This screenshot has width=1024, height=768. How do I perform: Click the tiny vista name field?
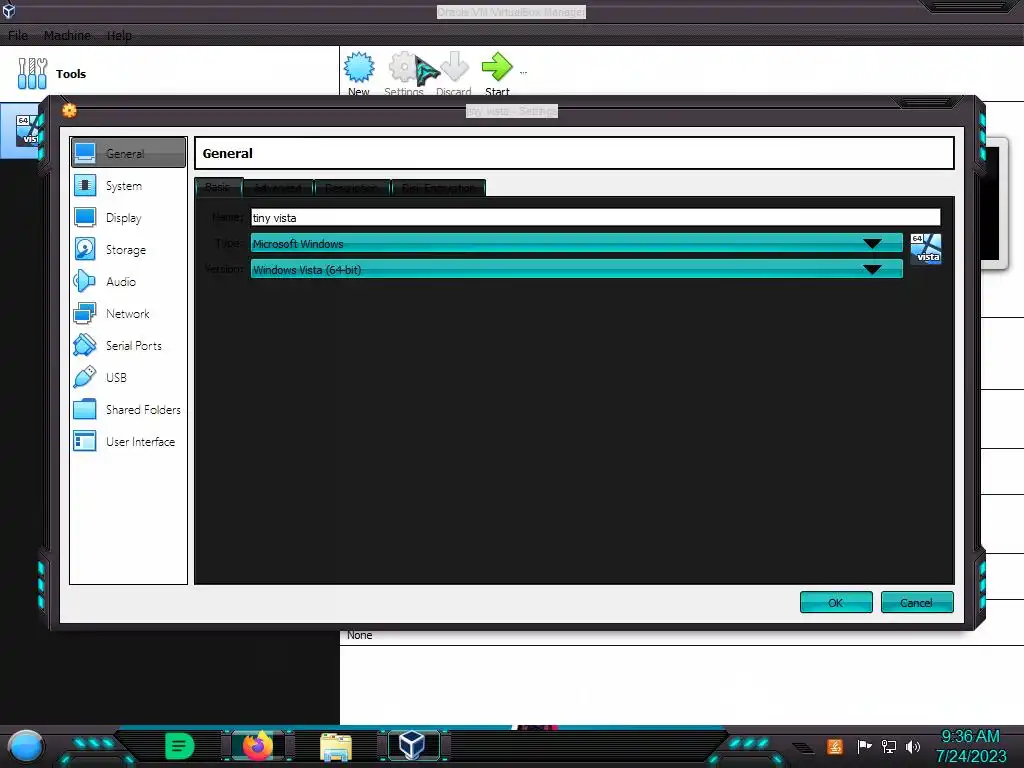(x=596, y=217)
